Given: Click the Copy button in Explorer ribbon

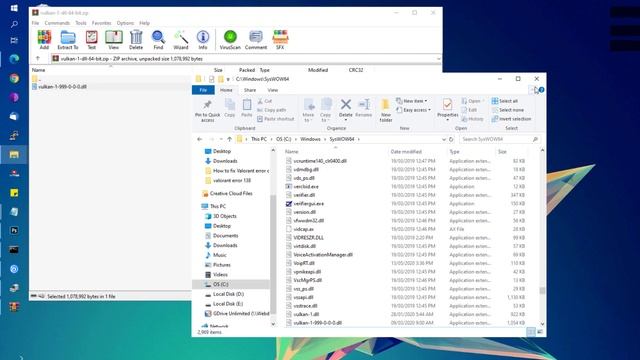Looking at the screenshot, I should pos(230,109).
